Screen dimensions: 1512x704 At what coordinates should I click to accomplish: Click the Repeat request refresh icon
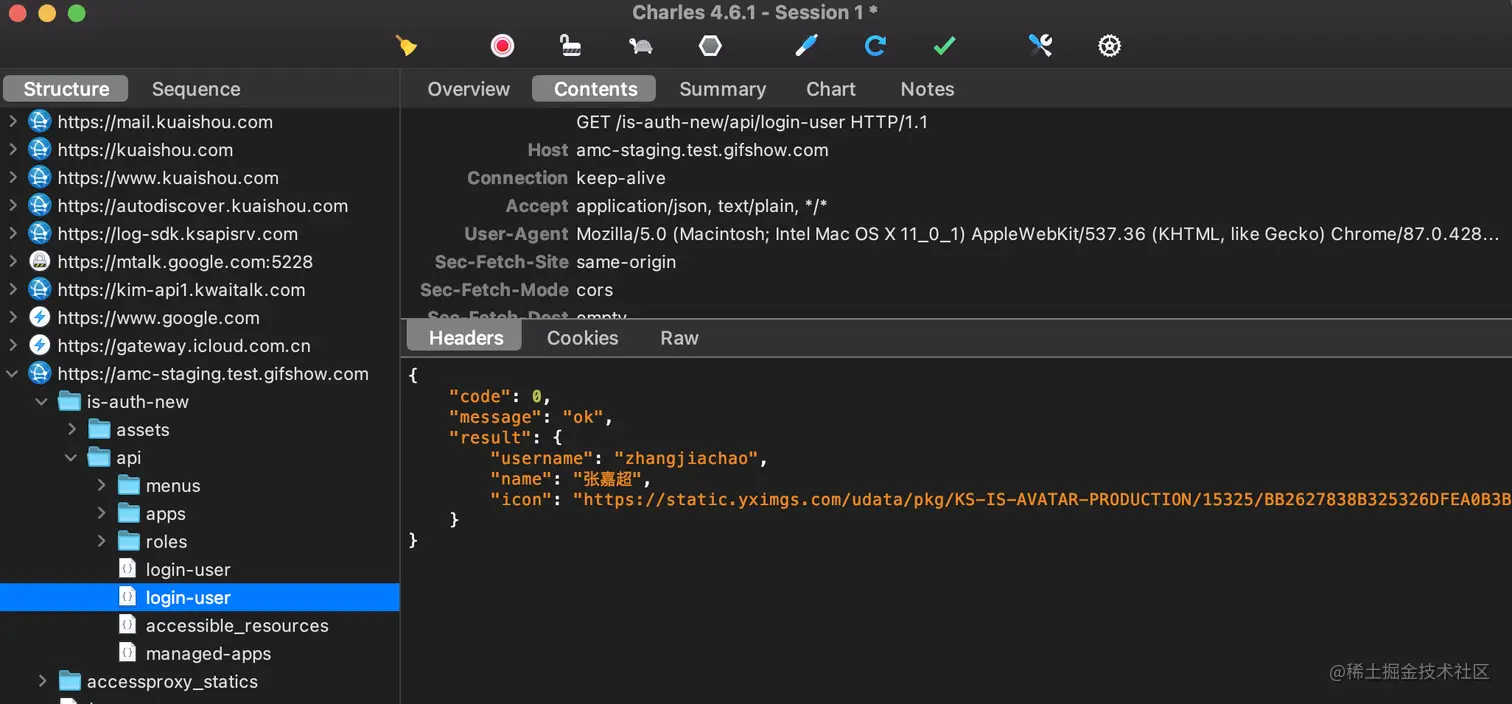(875, 45)
